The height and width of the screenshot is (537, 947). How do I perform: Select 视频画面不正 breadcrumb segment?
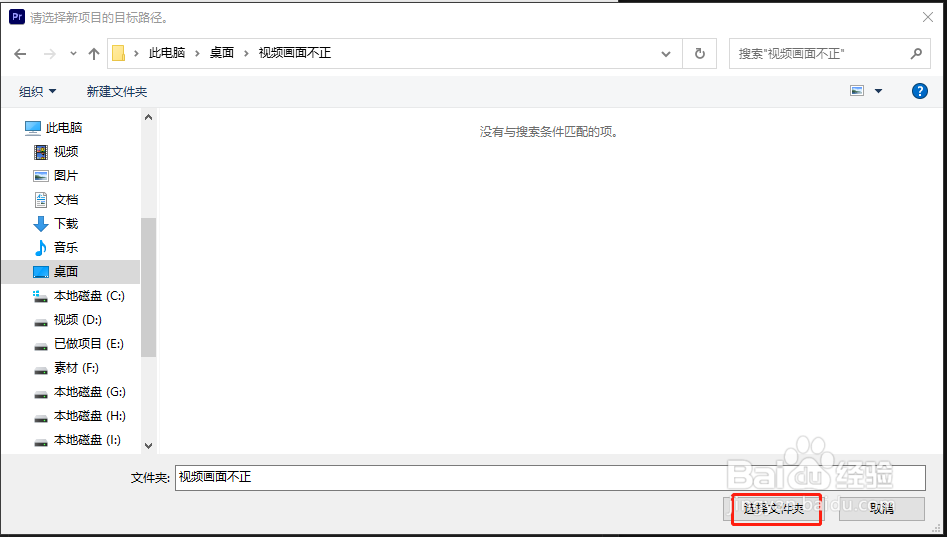coord(295,53)
